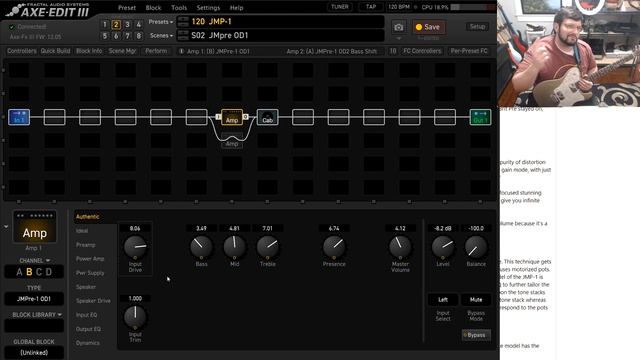Open the Presets dropdown
The width and height of the screenshot is (640, 360).
tap(161, 22)
